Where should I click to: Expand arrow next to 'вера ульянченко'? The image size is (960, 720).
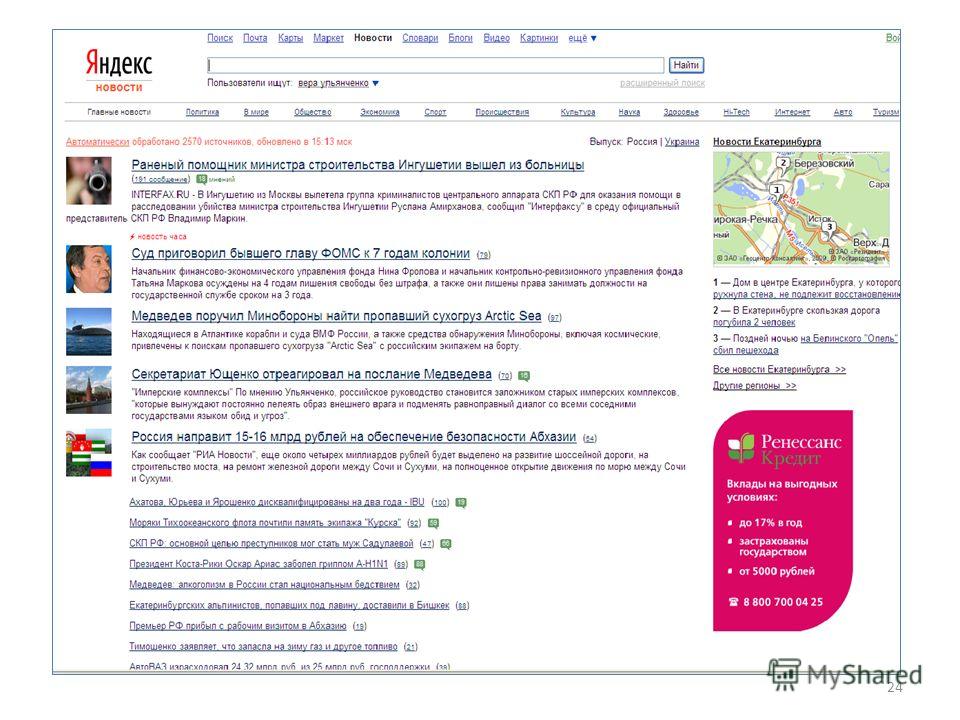tap(375, 83)
